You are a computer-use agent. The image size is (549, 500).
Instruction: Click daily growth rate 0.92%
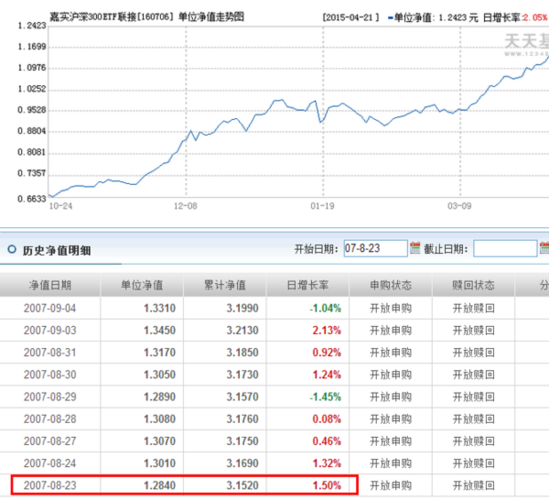click(327, 352)
